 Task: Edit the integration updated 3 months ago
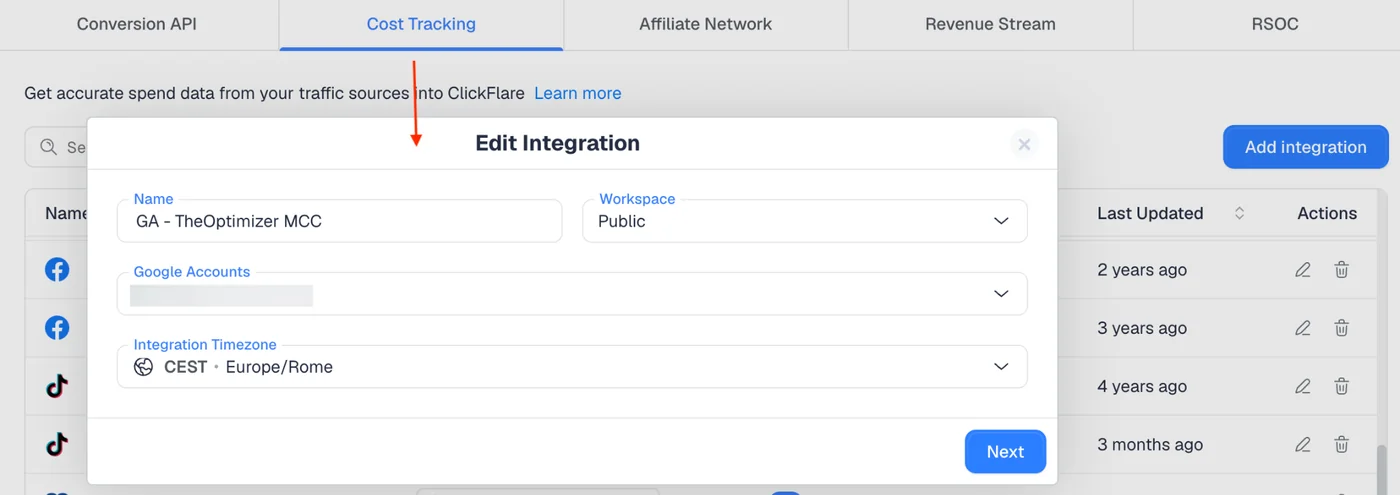click(x=1302, y=444)
